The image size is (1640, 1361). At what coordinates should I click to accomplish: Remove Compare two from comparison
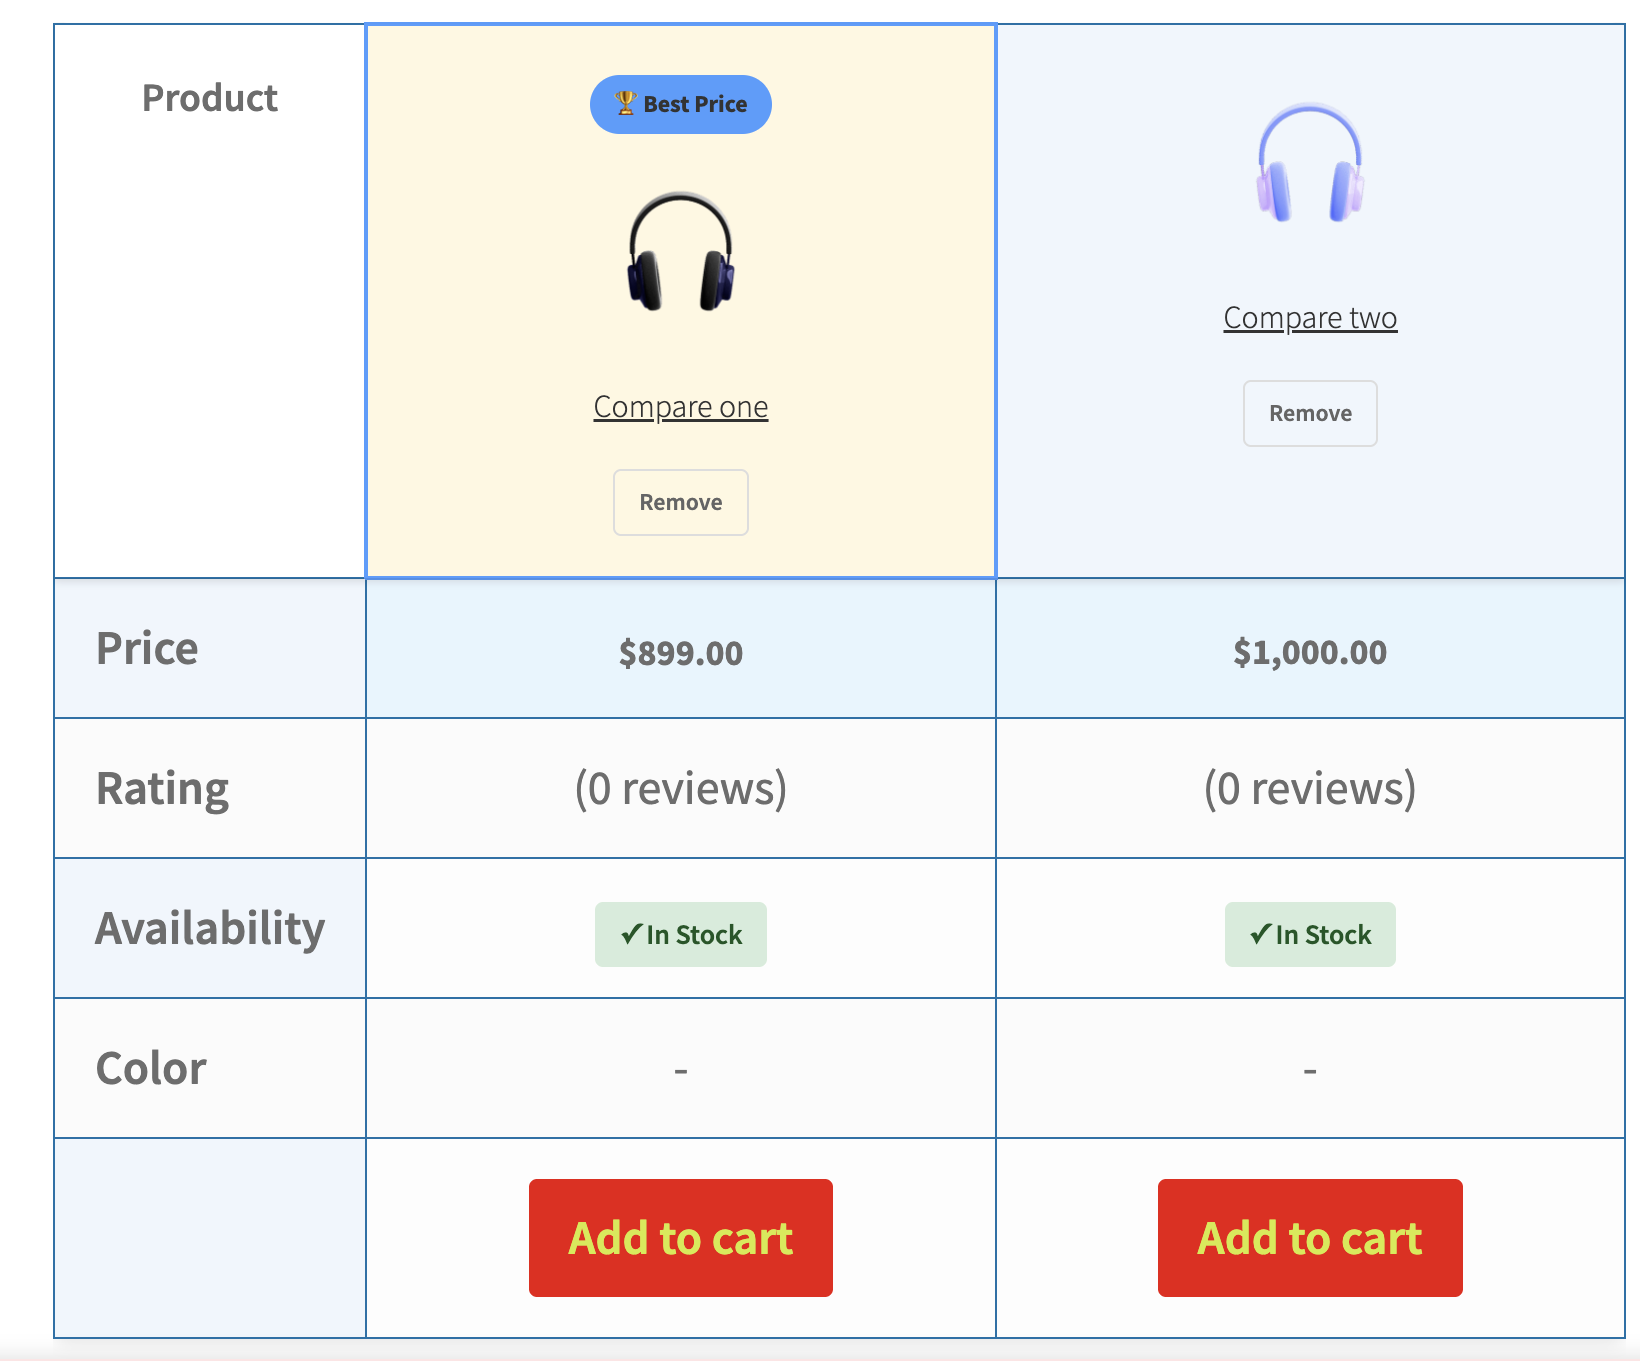pos(1310,413)
